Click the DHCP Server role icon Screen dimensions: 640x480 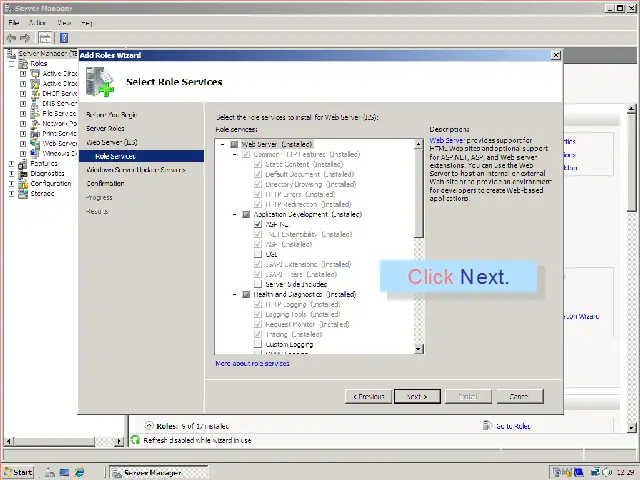point(36,93)
